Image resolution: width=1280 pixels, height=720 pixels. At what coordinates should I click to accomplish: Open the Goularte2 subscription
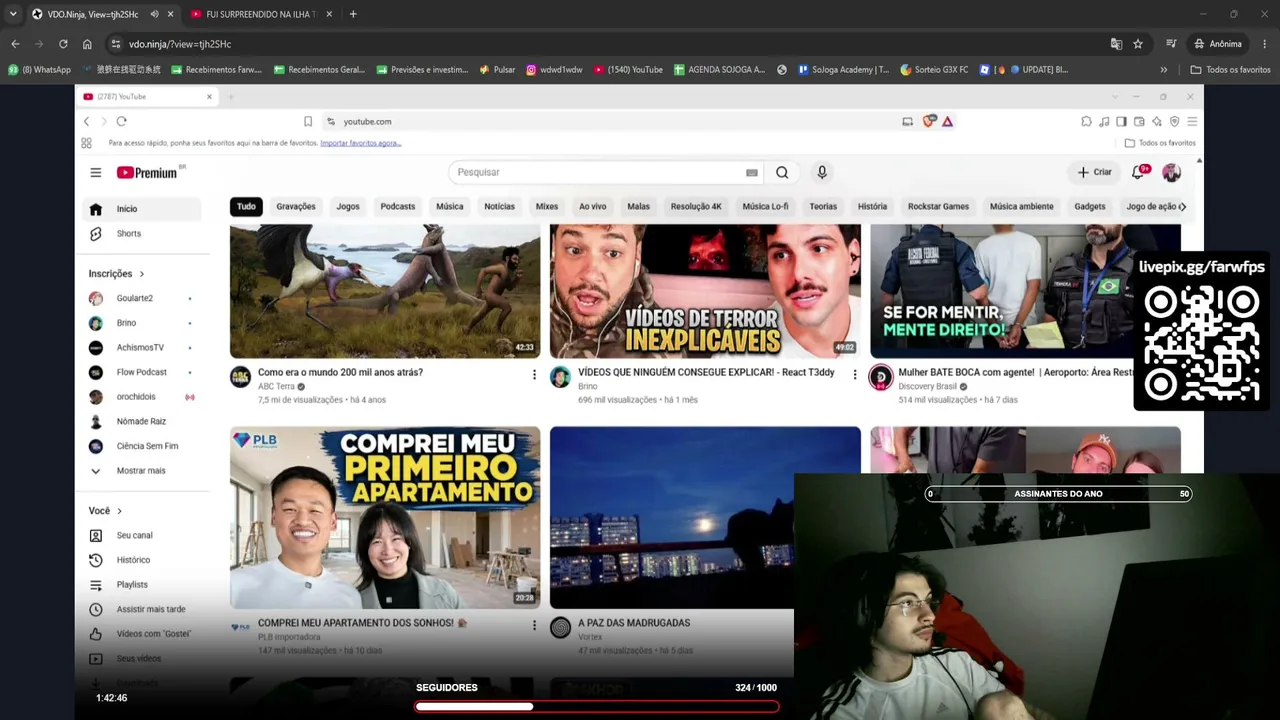tap(141, 298)
